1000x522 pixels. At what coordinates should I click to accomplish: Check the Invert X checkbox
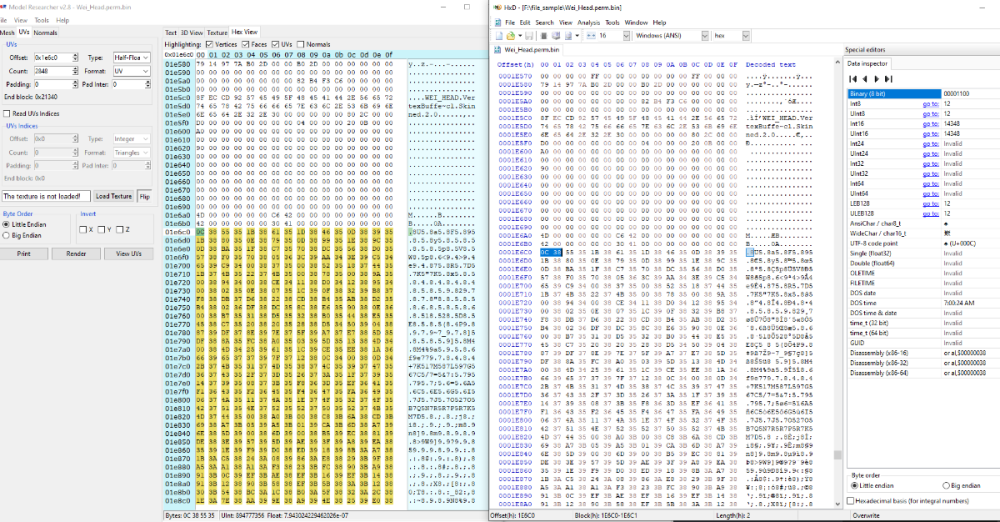(x=83, y=230)
